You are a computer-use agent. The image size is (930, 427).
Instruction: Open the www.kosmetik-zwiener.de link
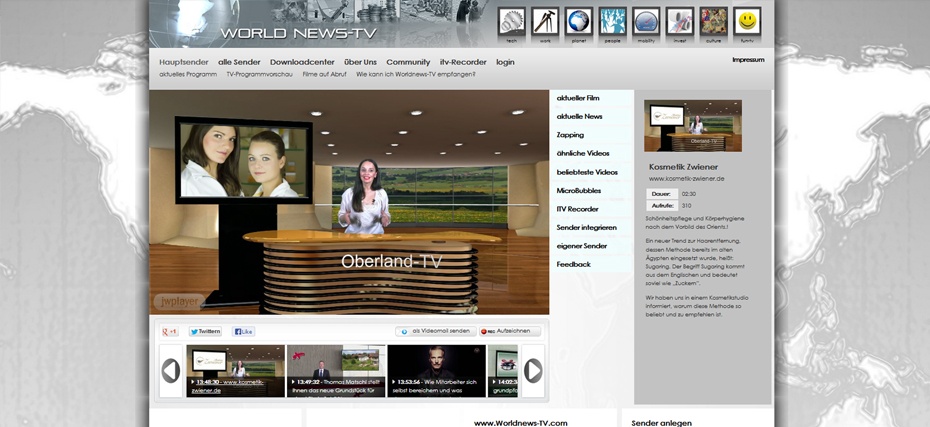pos(686,179)
